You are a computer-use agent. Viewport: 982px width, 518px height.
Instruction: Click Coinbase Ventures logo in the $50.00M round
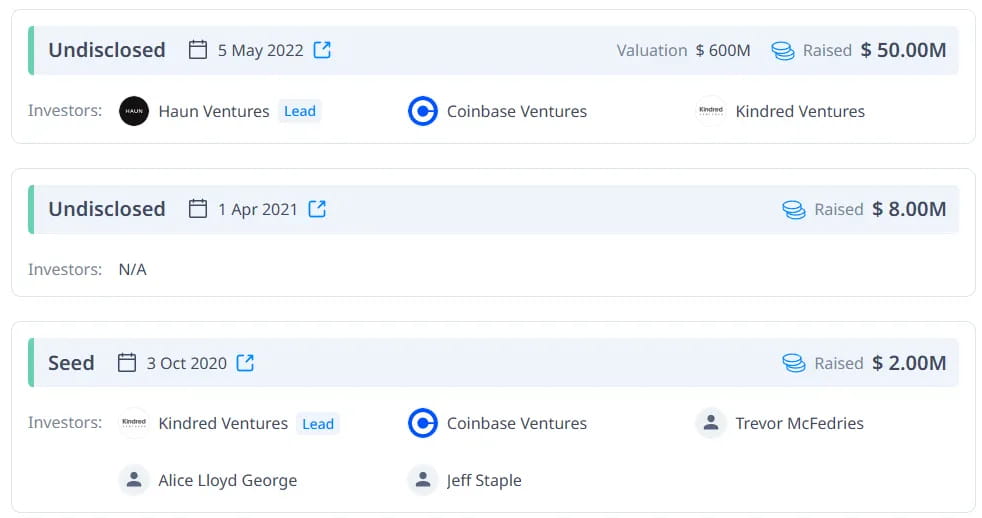(x=423, y=111)
